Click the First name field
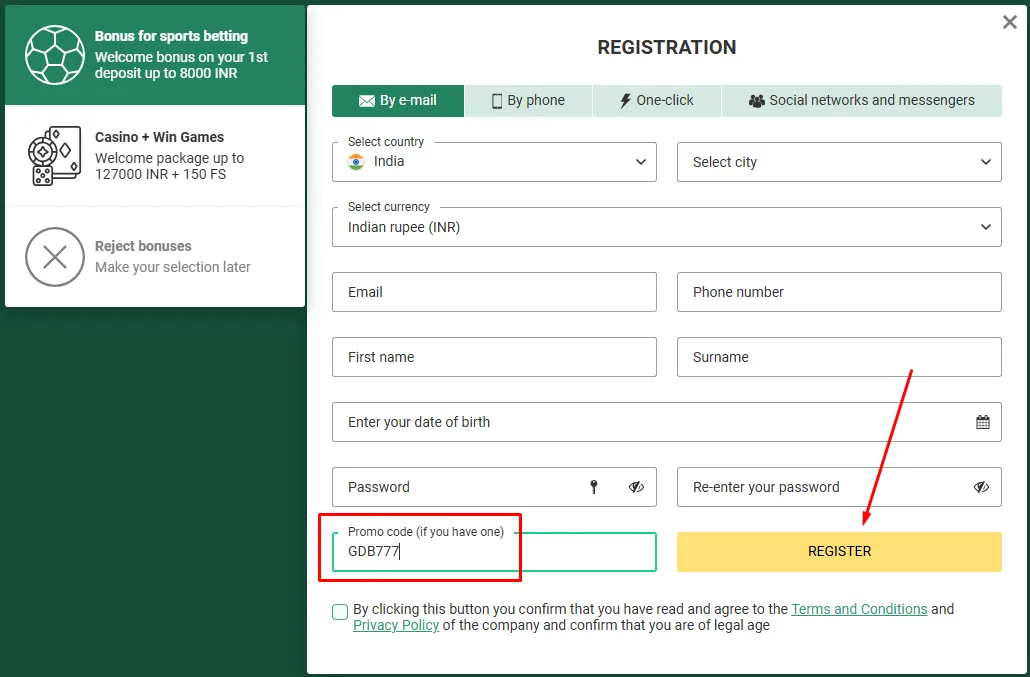The width and height of the screenshot is (1030, 677). click(494, 357)
